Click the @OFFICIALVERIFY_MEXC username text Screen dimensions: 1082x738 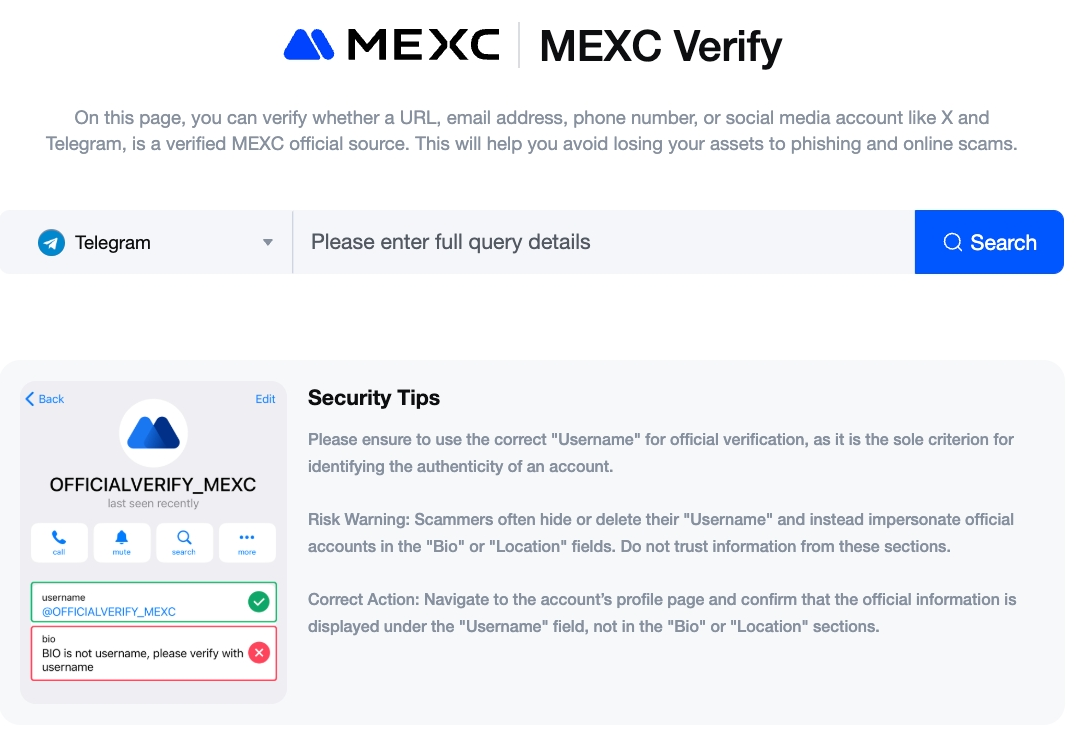pyautogui.click(x=109, y=611)
